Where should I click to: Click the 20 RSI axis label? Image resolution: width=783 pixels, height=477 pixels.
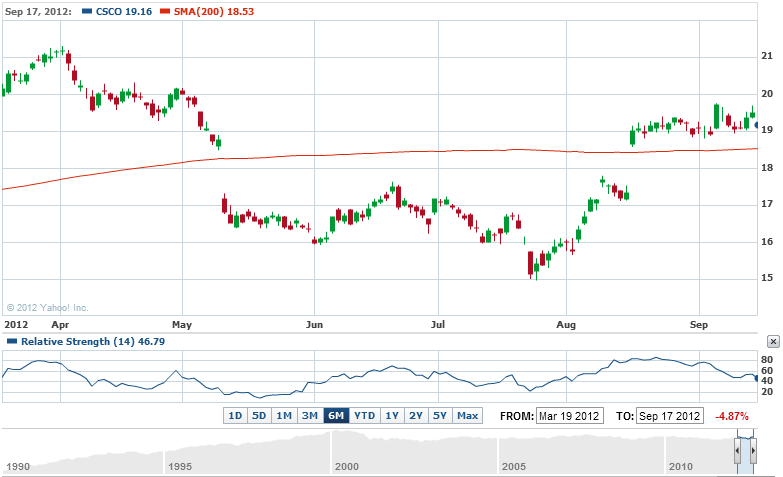767,392
